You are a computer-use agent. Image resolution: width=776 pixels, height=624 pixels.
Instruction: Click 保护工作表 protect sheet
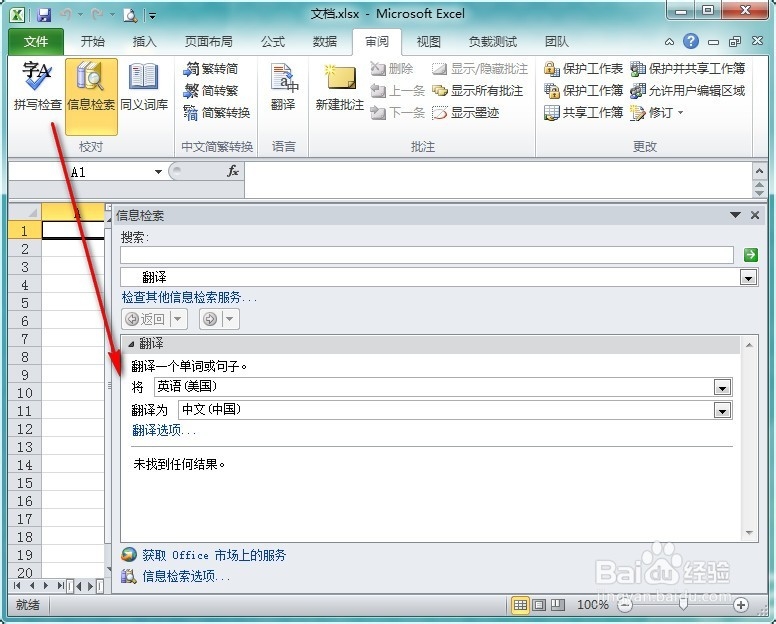point(583,69)
